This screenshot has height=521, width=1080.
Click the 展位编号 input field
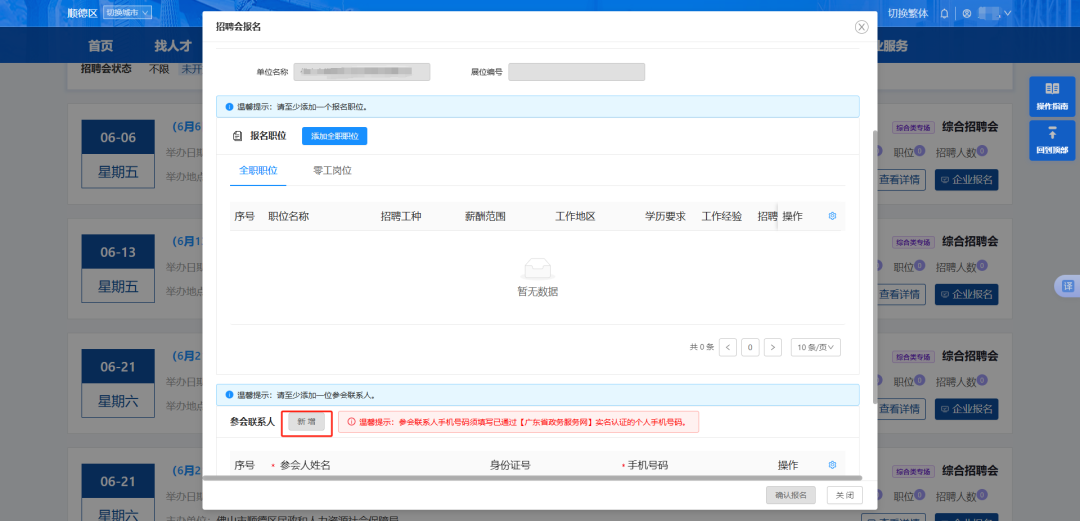576,72
